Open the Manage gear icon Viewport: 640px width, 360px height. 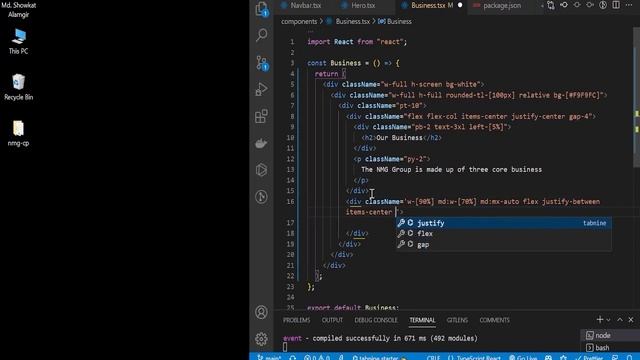pos(262,339)
